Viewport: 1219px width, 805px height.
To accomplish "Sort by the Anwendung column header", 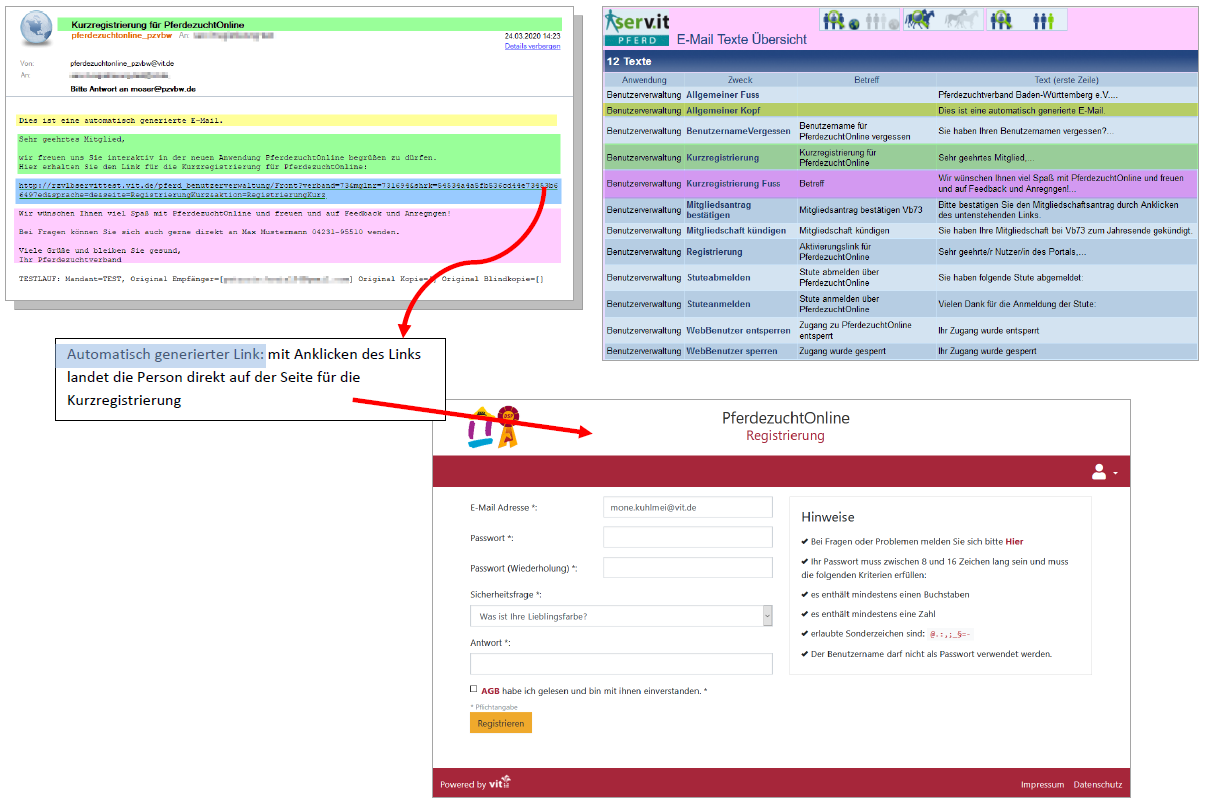I will point(644,80).
